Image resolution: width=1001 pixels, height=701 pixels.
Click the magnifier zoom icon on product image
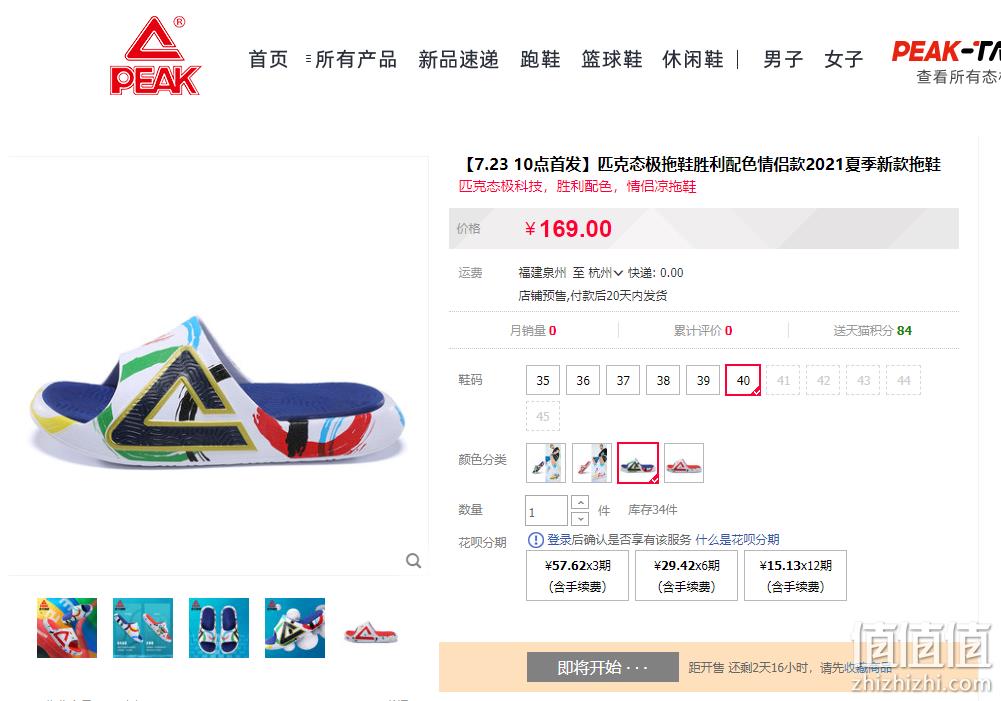(x=414, y=561)
